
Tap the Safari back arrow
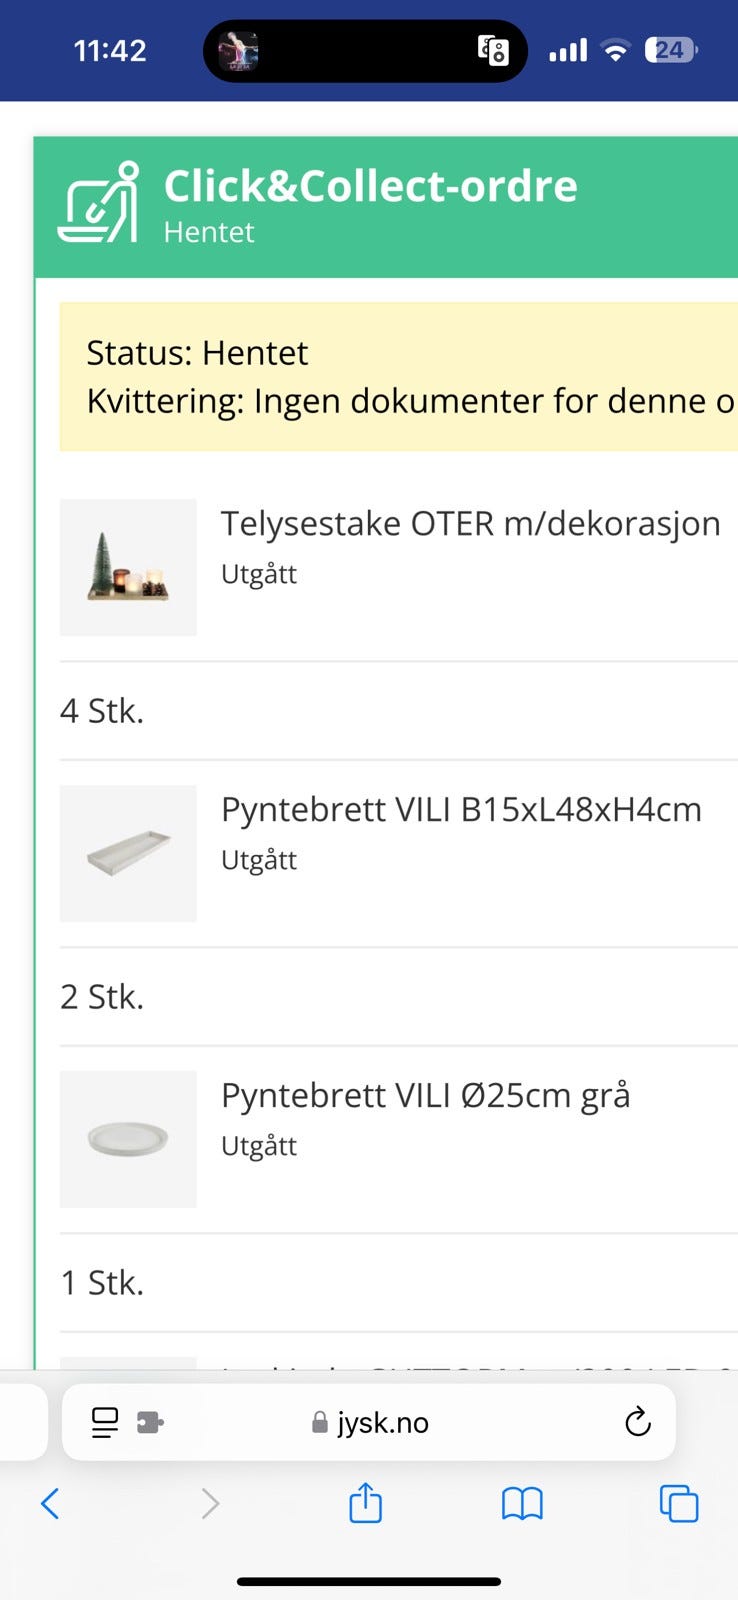pos(50,1503)
